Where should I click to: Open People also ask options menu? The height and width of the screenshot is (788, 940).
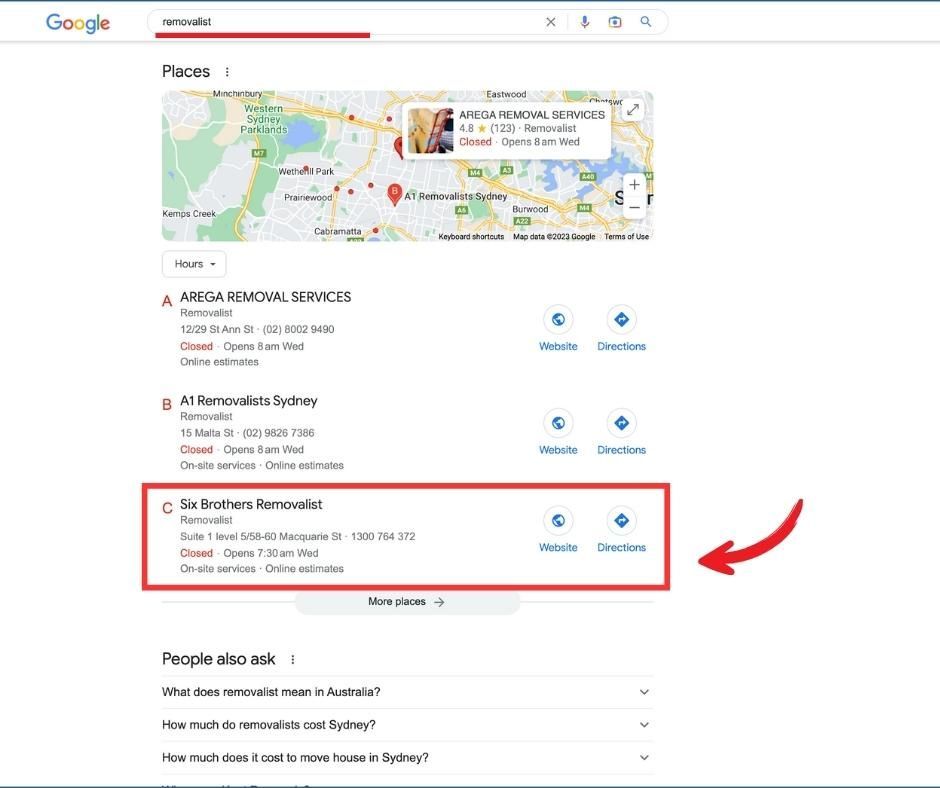tap(293, 660)
